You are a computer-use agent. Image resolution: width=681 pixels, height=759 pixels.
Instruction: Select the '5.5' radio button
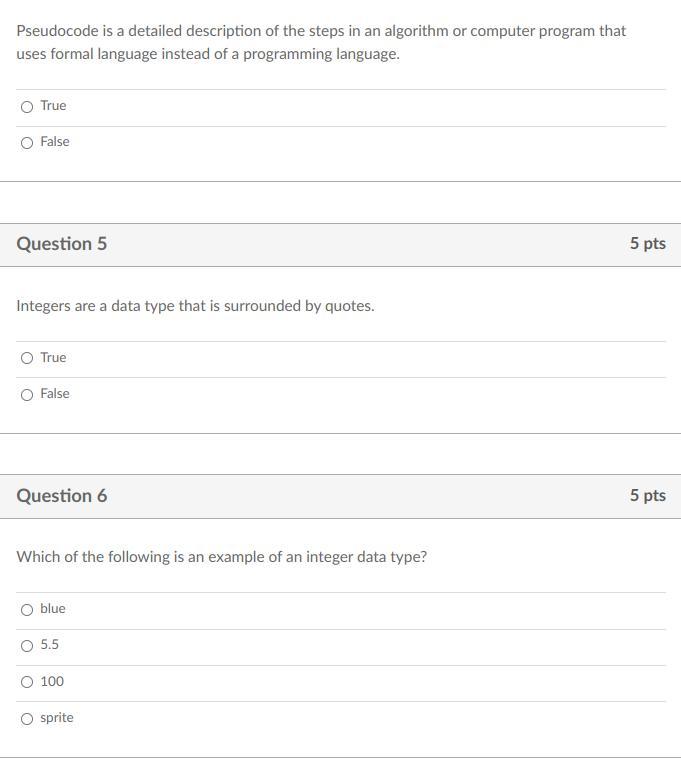[27, 646]
